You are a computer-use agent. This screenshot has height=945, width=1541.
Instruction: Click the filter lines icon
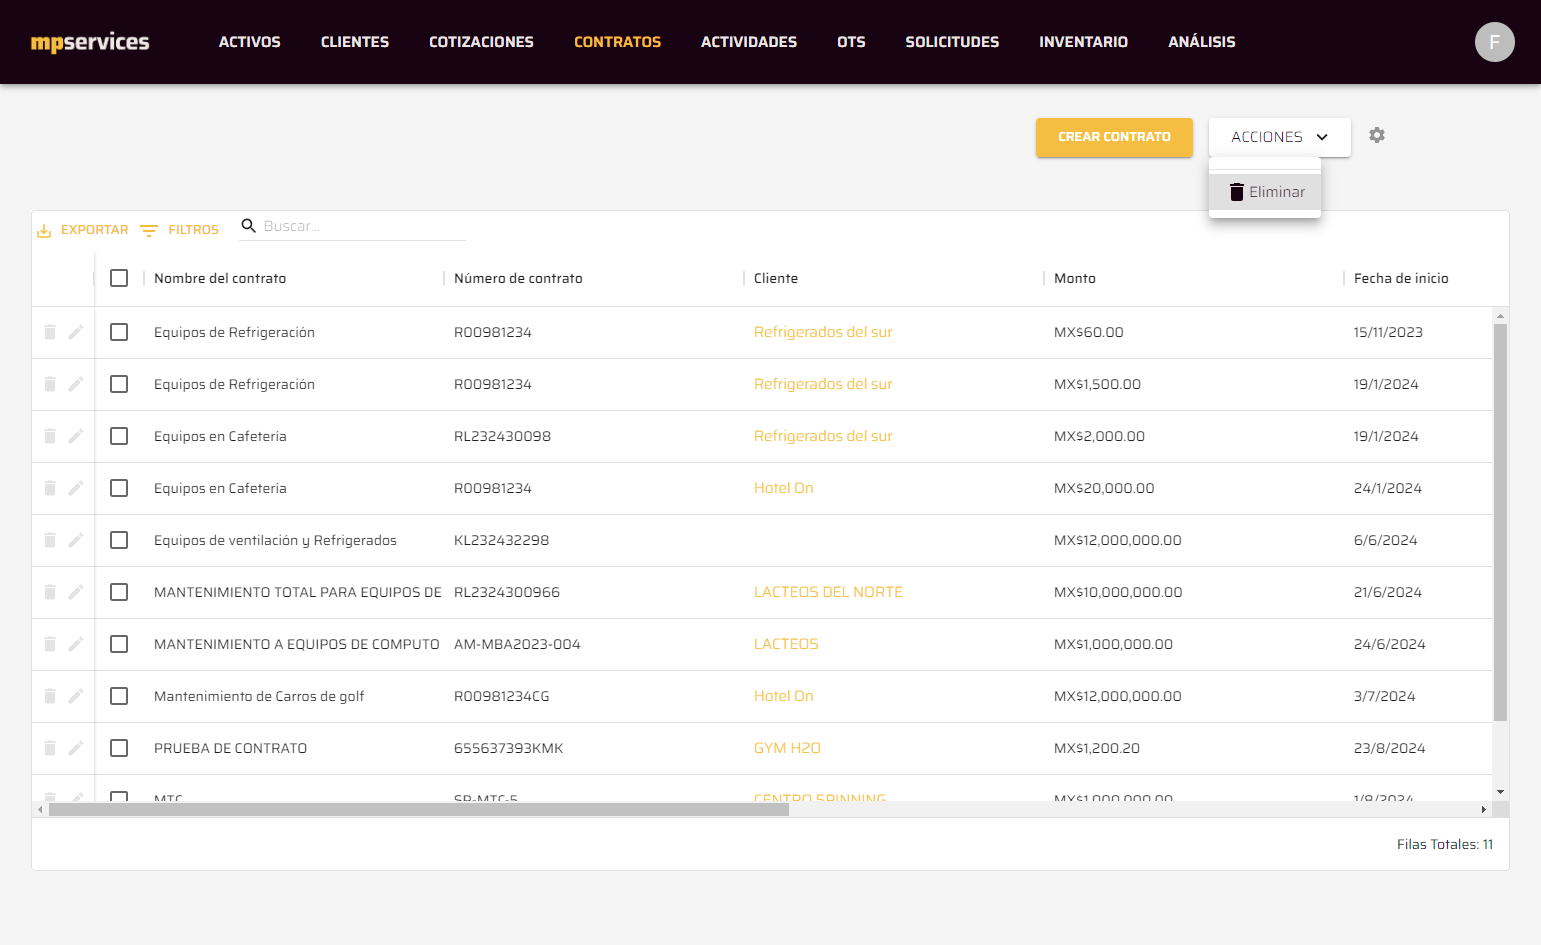click(x=149, y=231)
